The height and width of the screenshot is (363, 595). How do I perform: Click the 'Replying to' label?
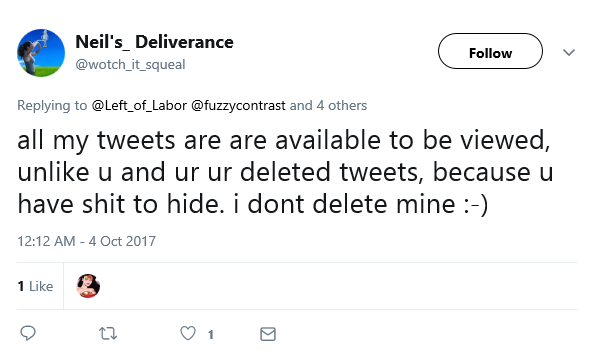click(x=52, y=105)
